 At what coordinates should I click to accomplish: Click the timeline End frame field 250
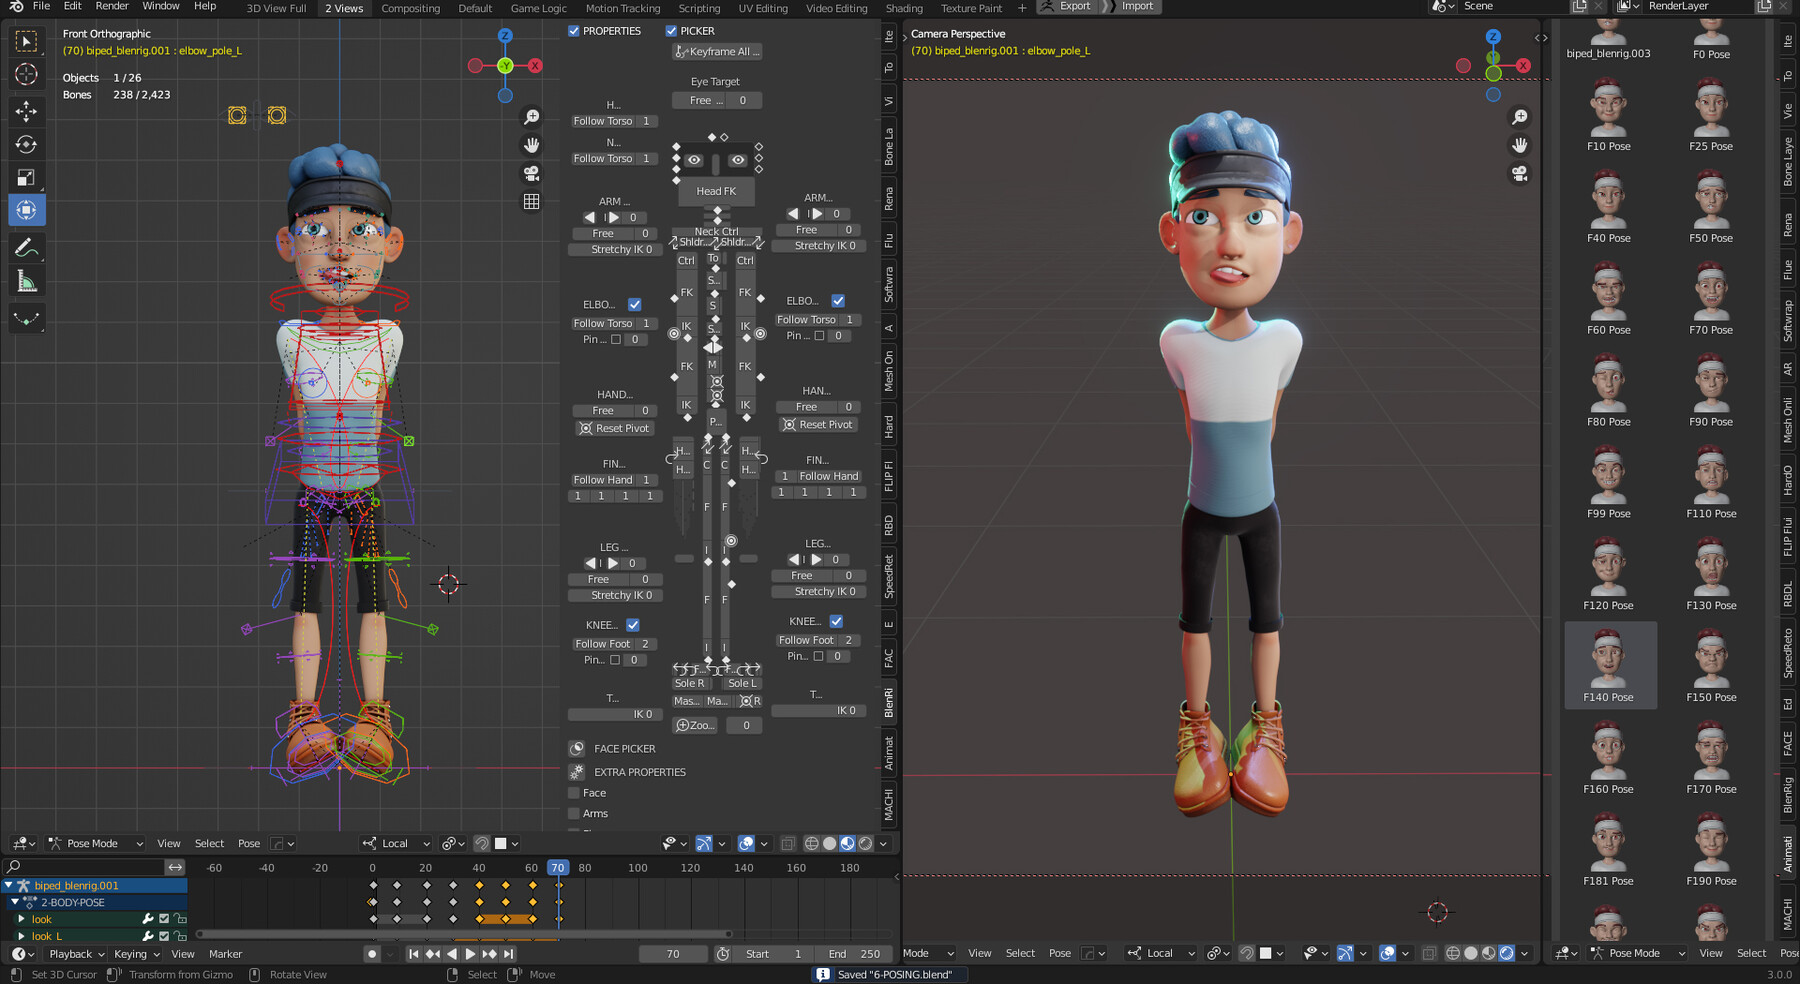point(855,954)
